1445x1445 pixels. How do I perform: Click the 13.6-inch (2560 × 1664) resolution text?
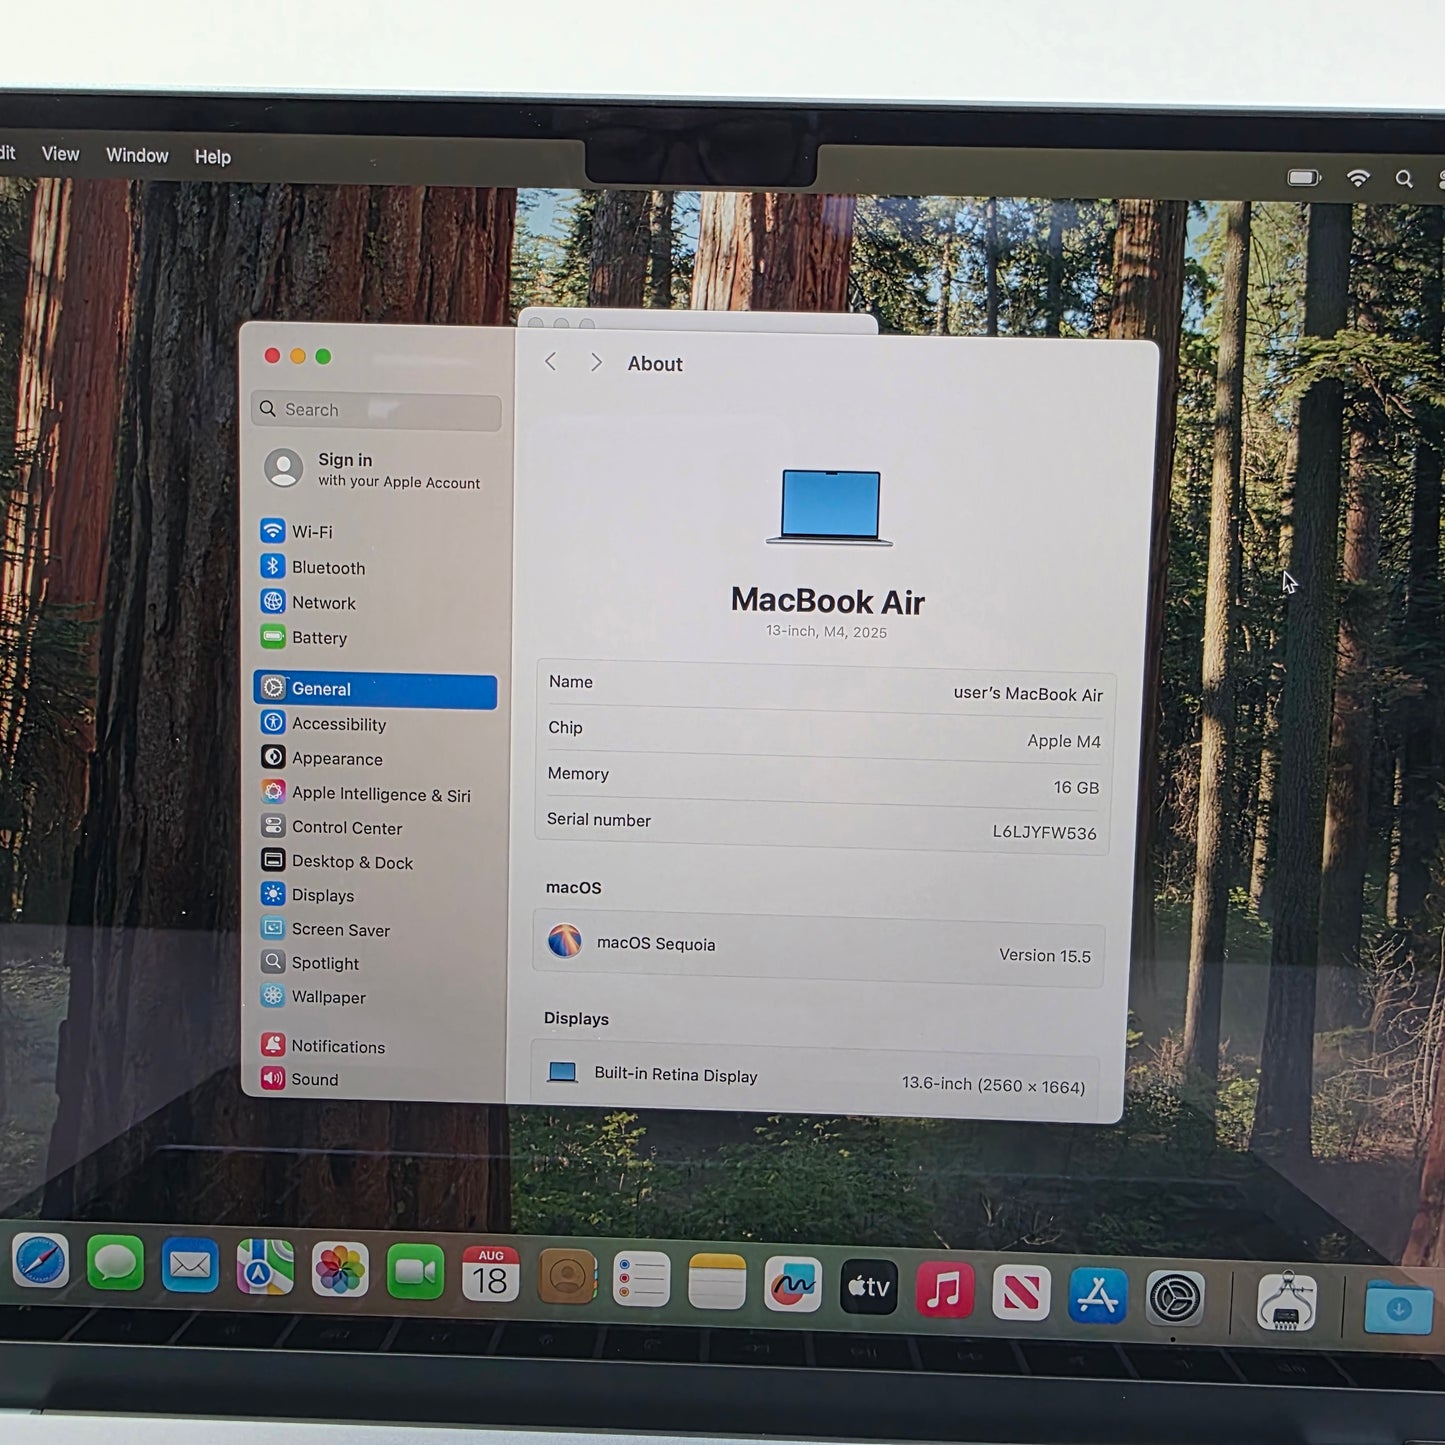click(x=993, y=1084)
